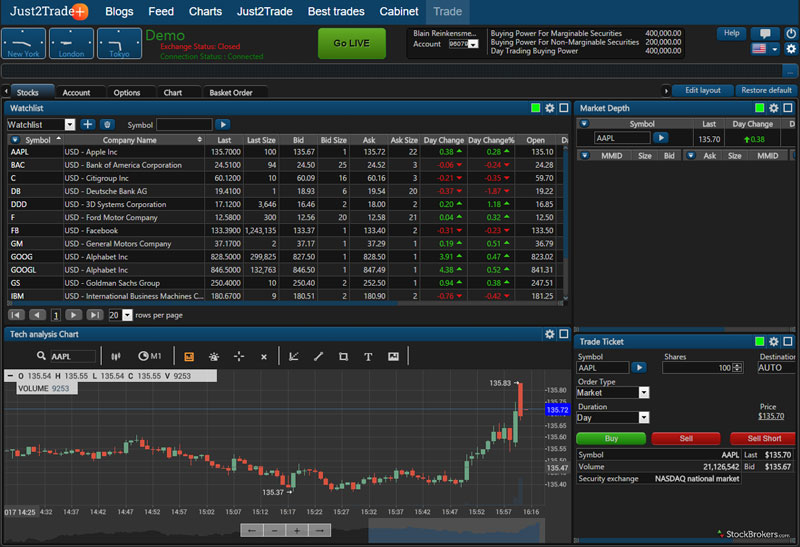
Task: Change chart type candlestick icon
Action: 116,356
